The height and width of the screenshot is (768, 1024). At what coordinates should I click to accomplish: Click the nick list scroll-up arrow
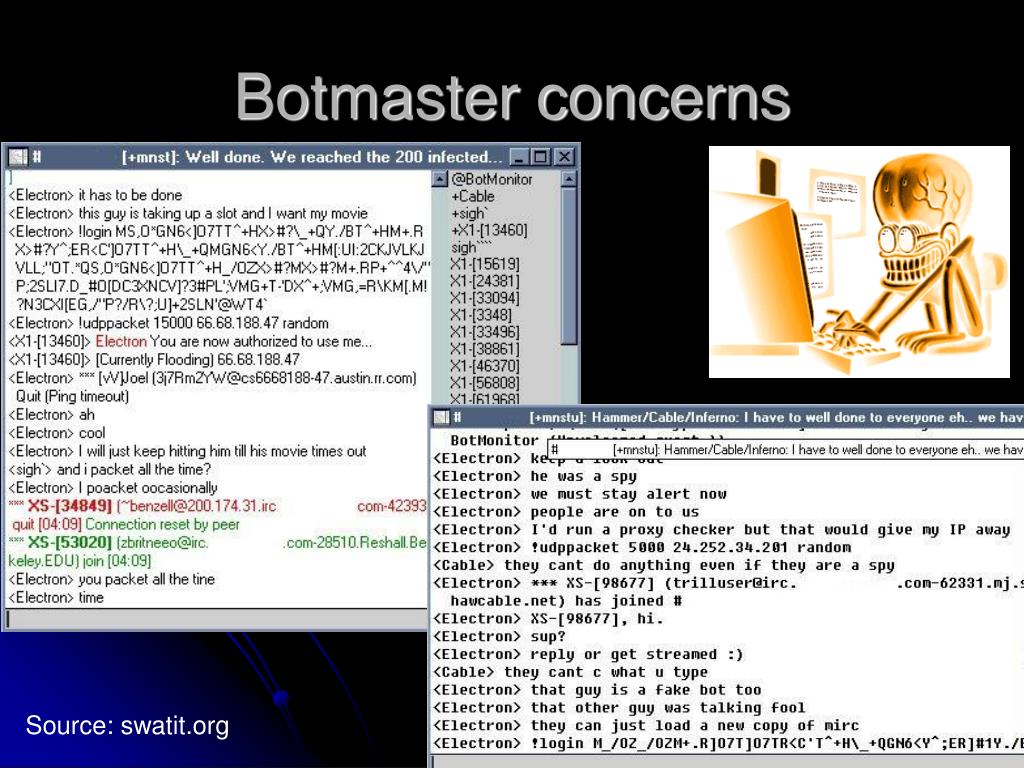pos(568,178)
